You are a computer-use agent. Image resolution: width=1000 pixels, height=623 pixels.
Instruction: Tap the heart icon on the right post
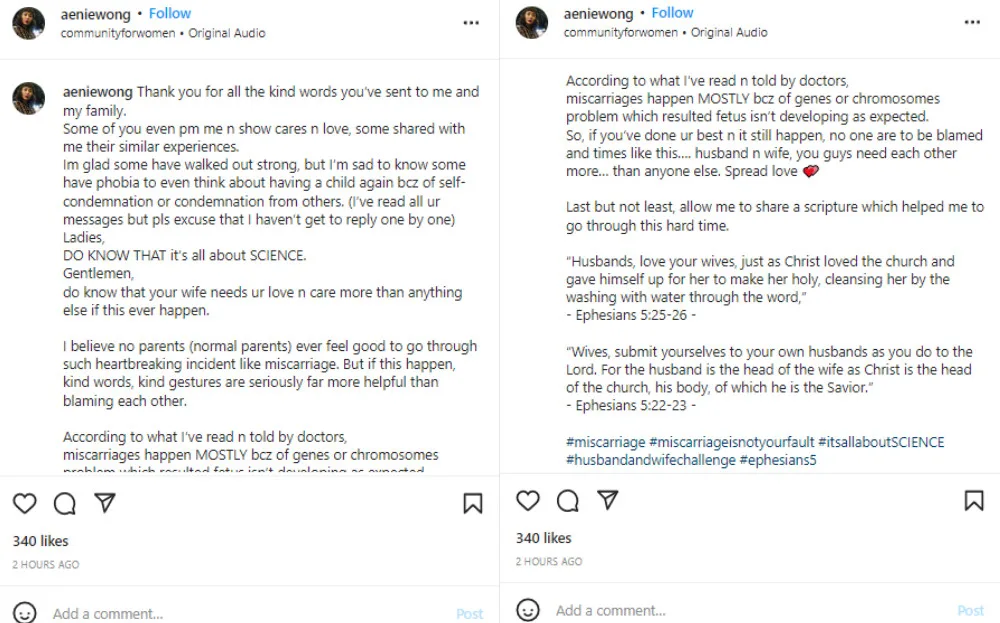(x=528, y=500)
